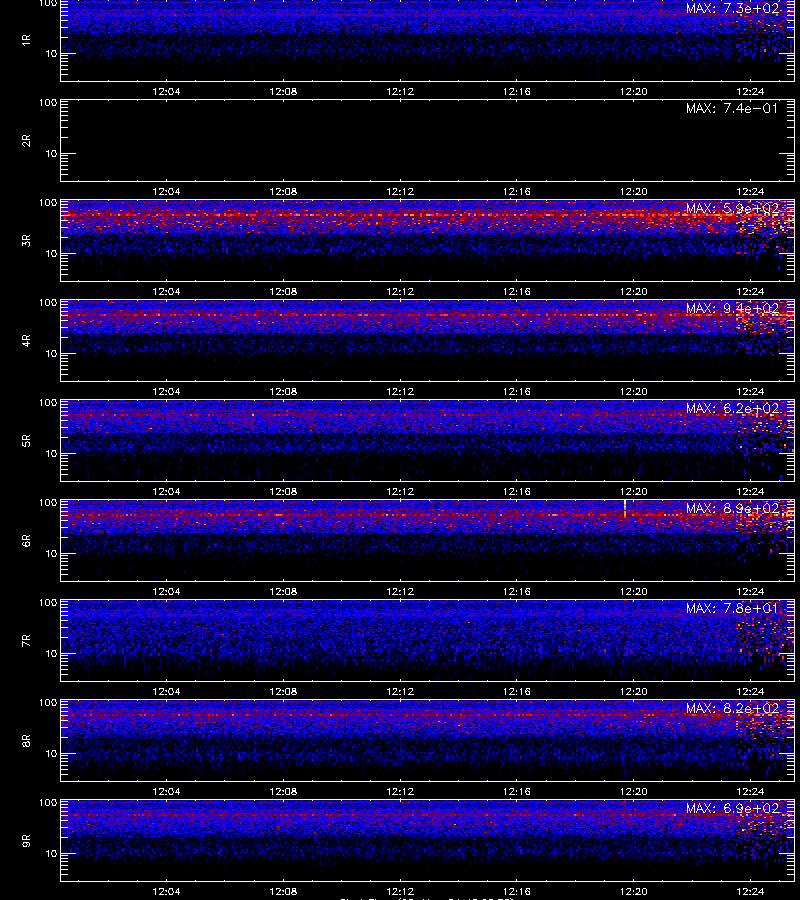Pick the 7R panel label
Image resolution: width=800 pixels, height=900 pixels.
point(26,641)
